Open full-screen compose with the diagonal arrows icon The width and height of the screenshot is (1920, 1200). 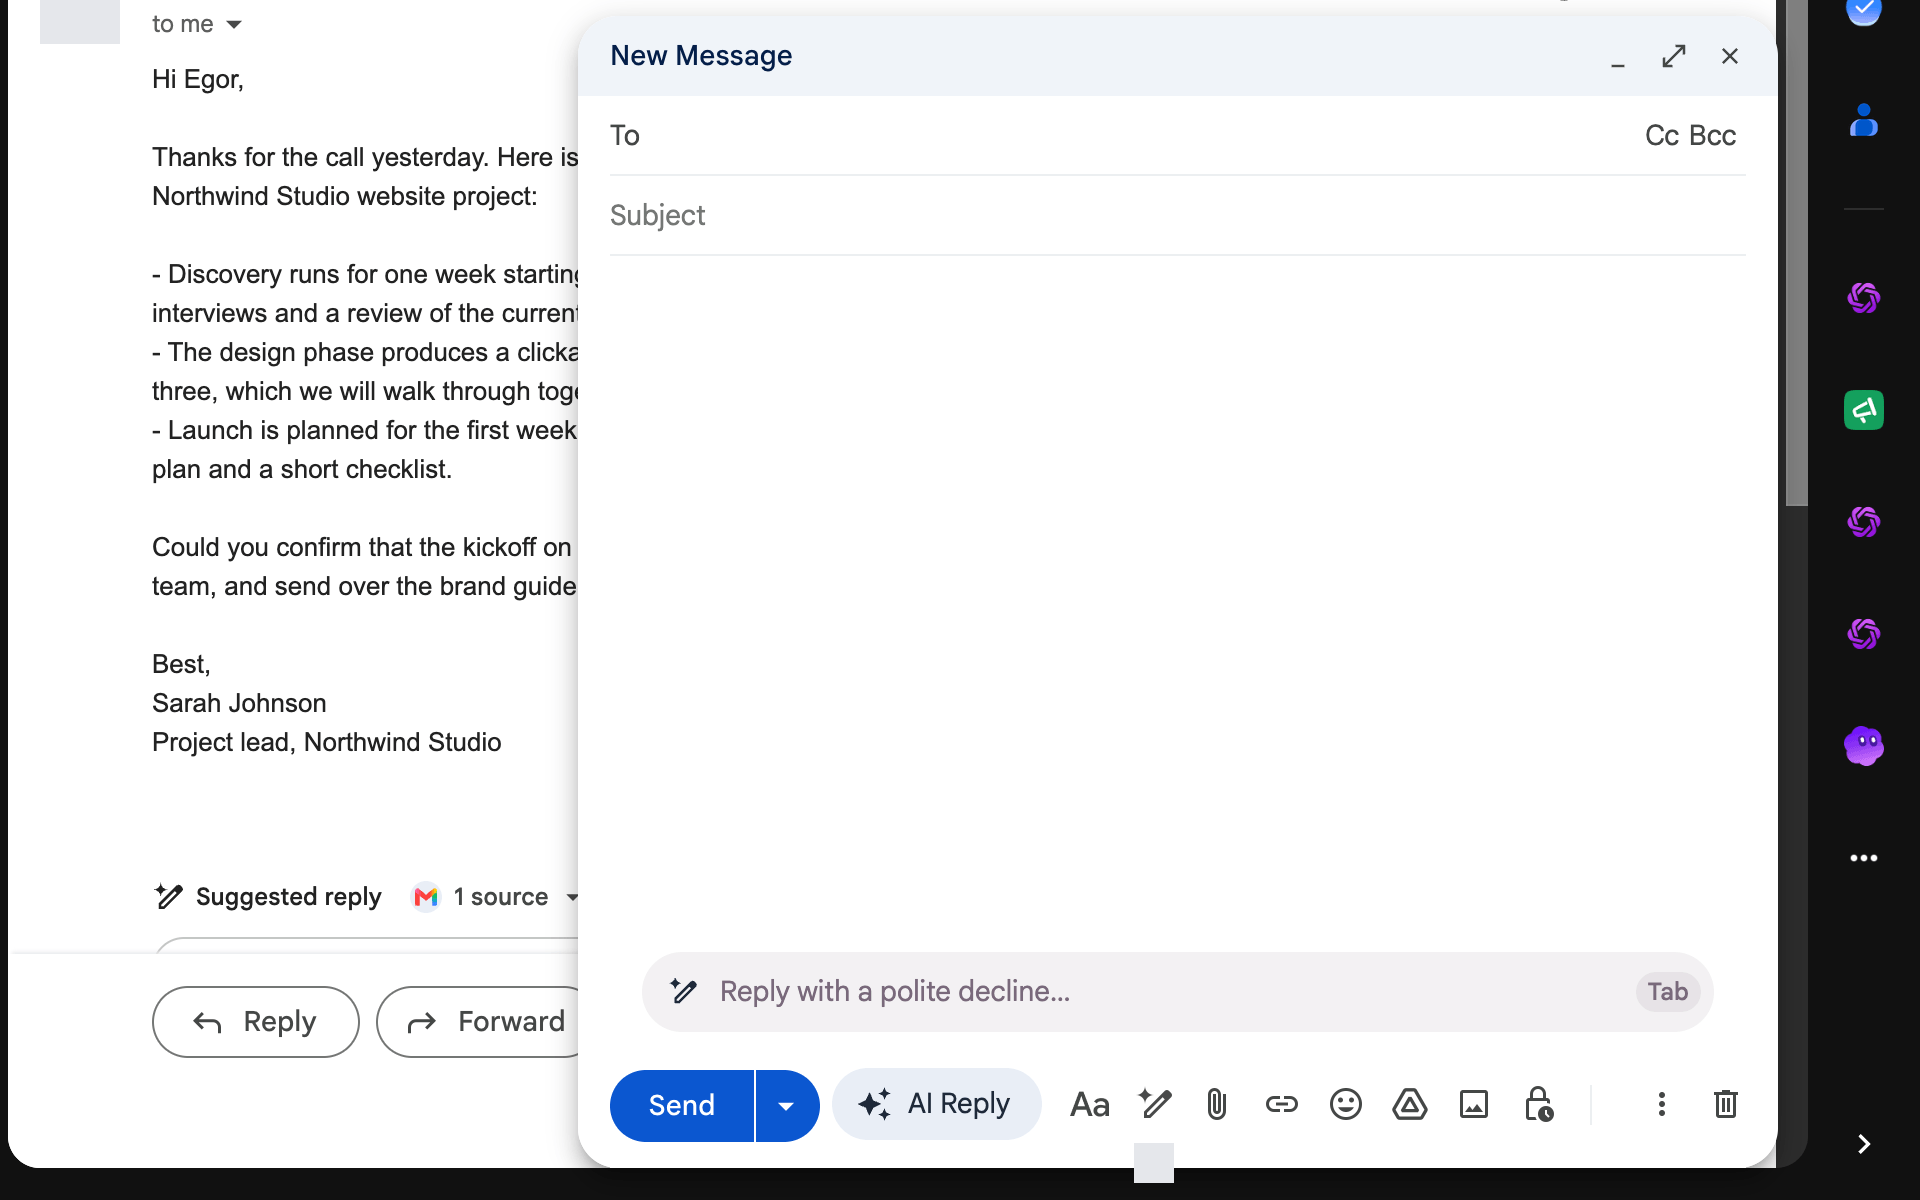click(x=1674, y=56)
